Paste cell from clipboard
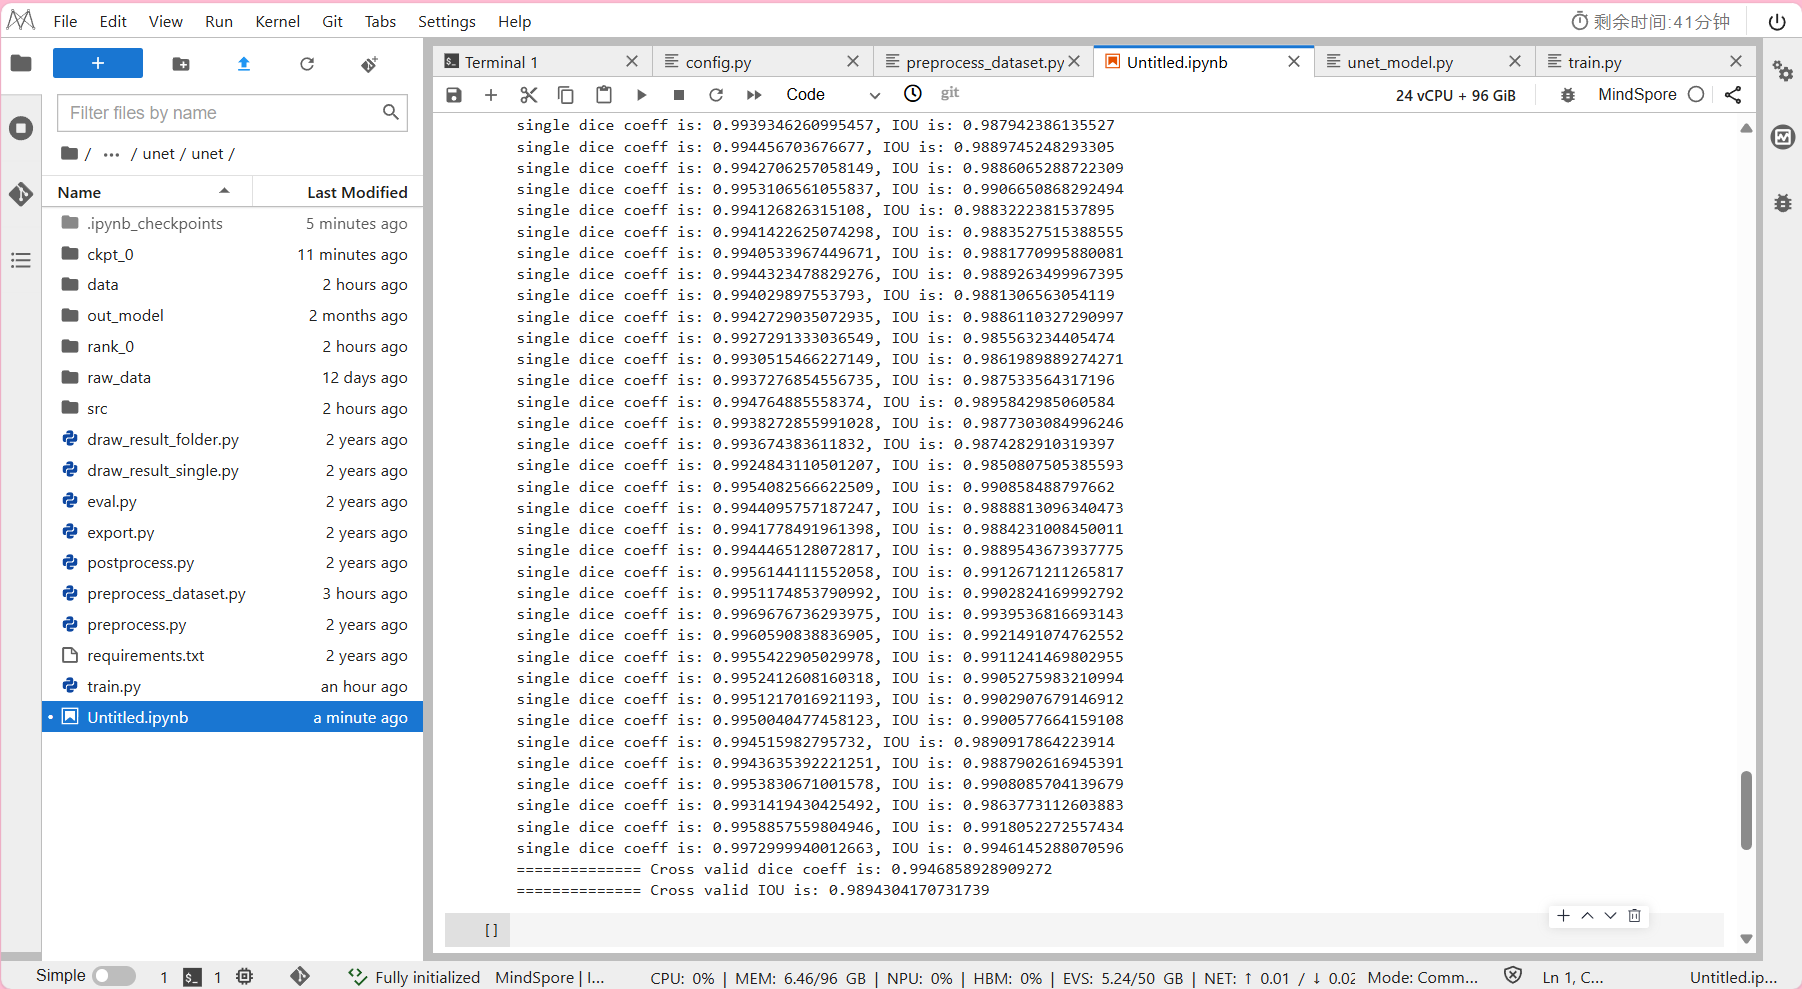This screenshot has height=989, width=1802. (x=604, y=94)
